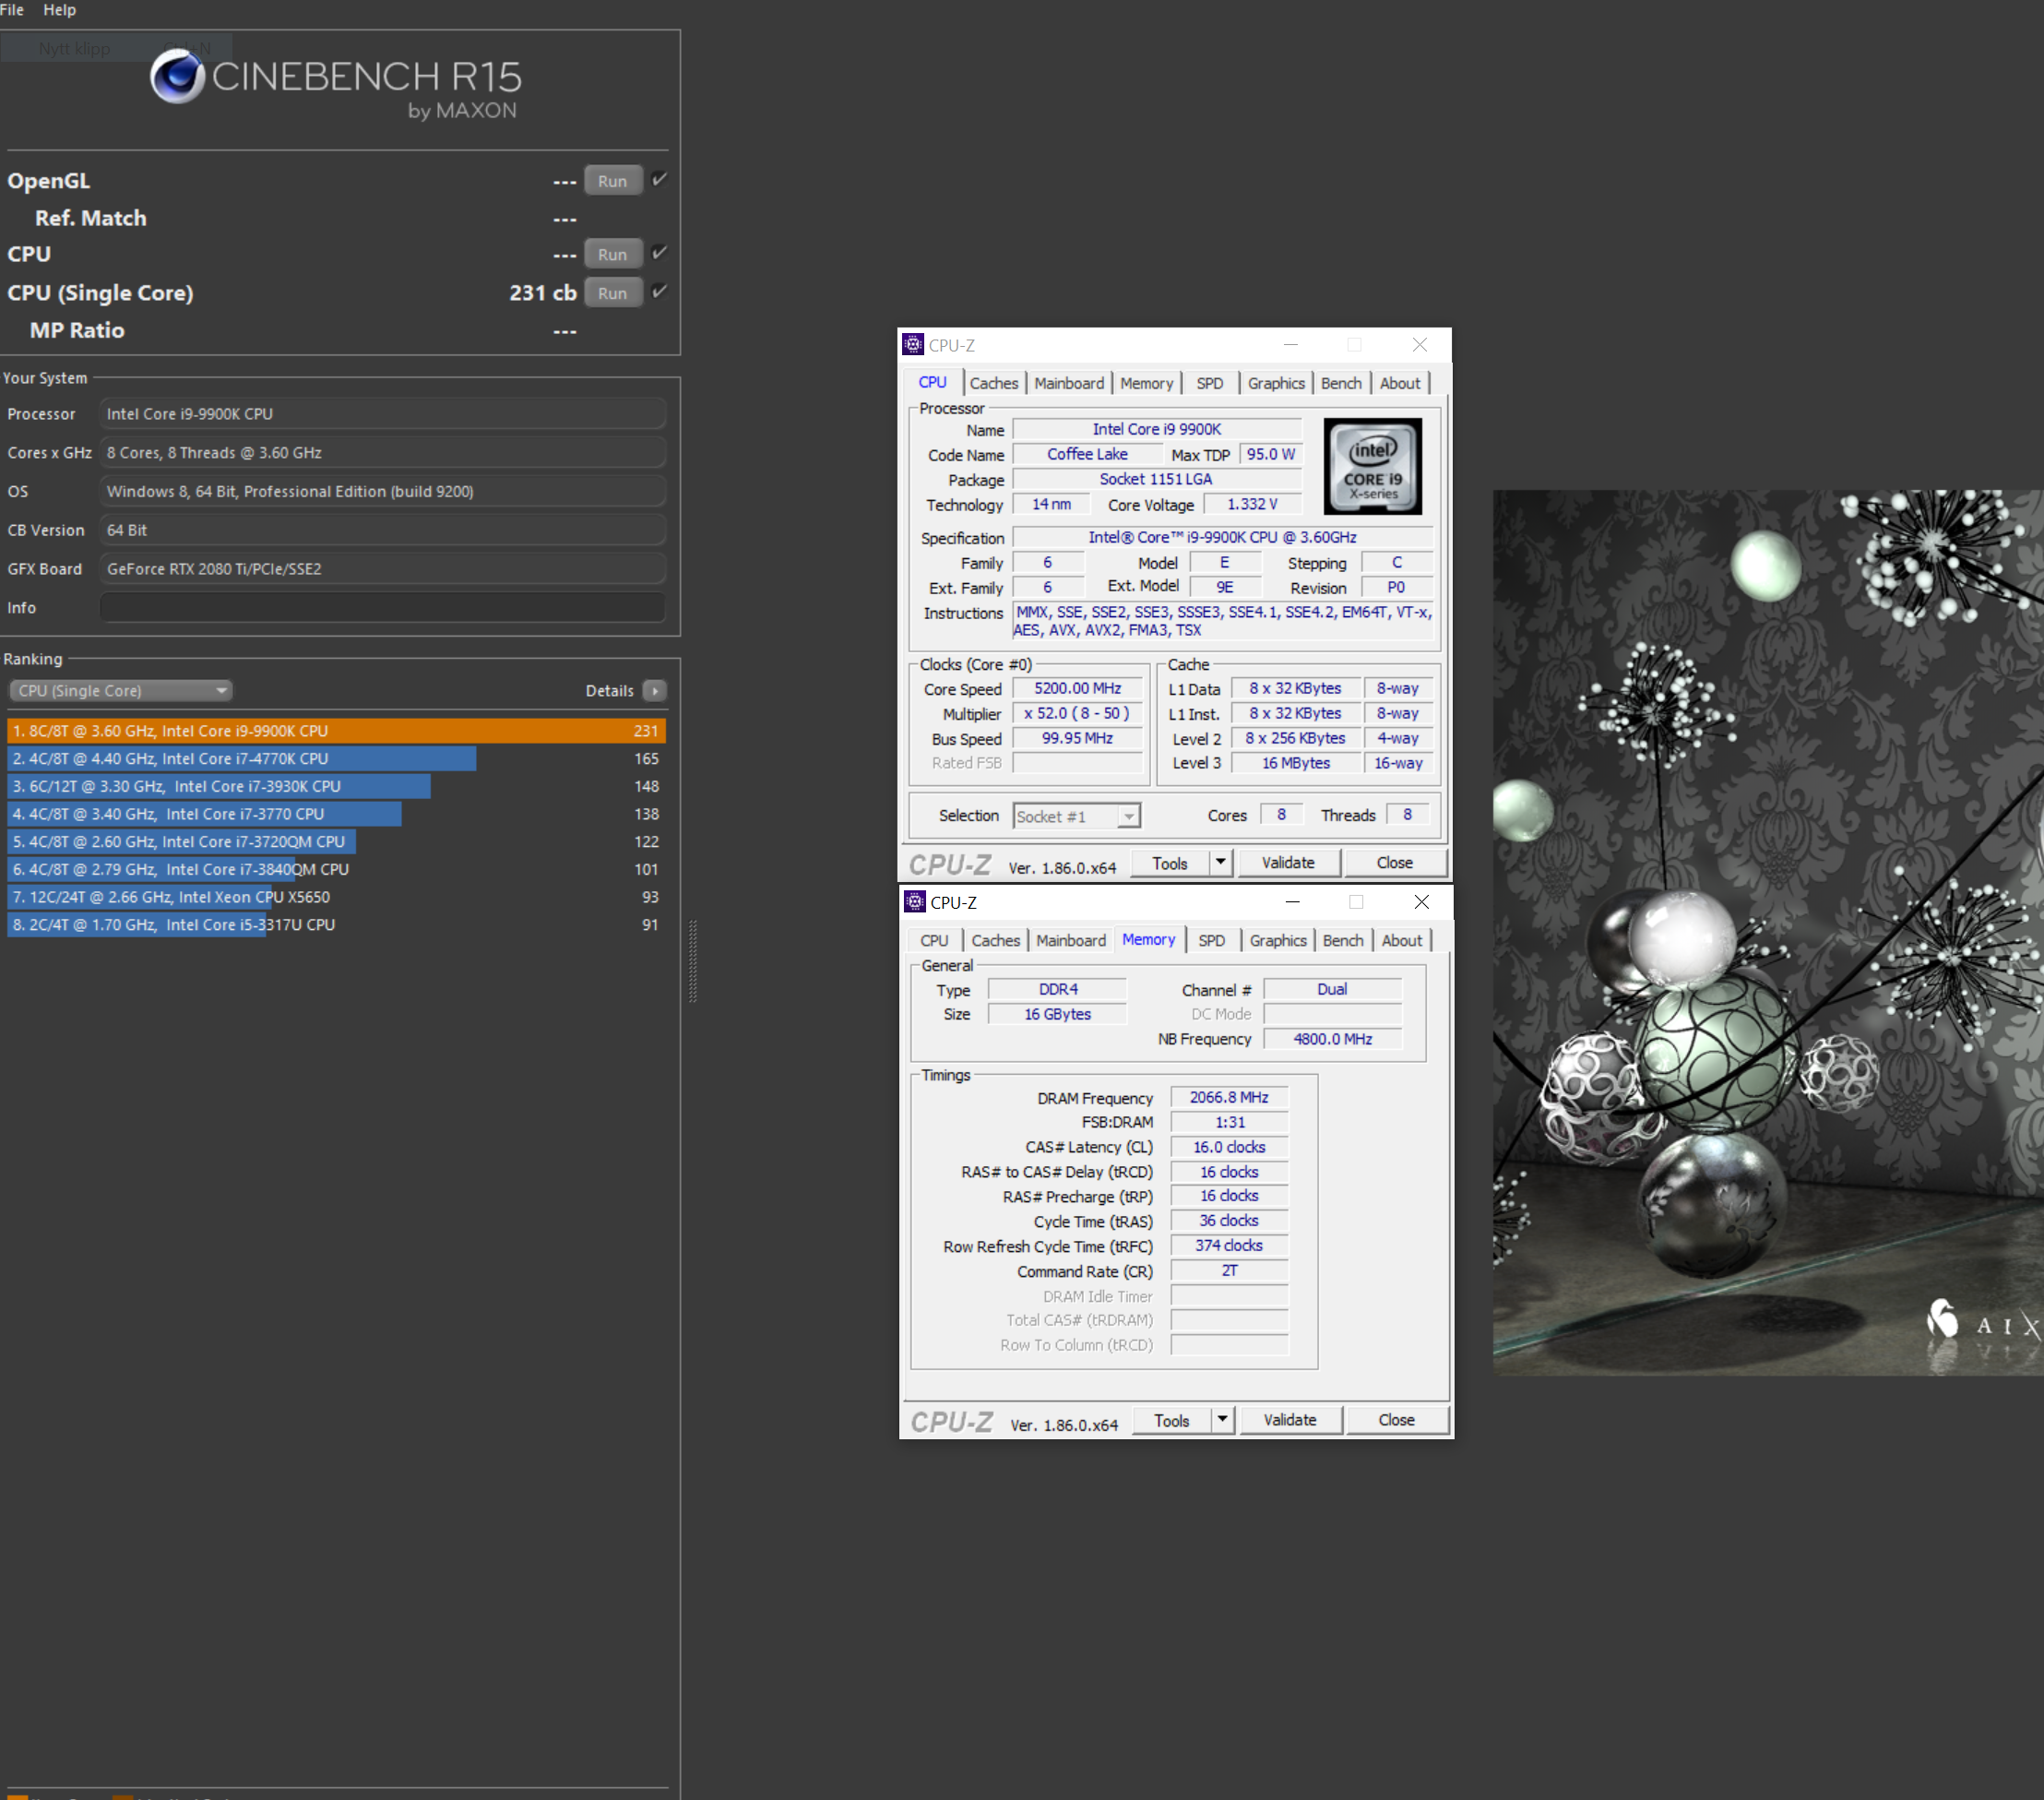The image size is (2044, 1800).
Task: Click the Intel Core i9 X-series logo
Action: (1373, 467)
